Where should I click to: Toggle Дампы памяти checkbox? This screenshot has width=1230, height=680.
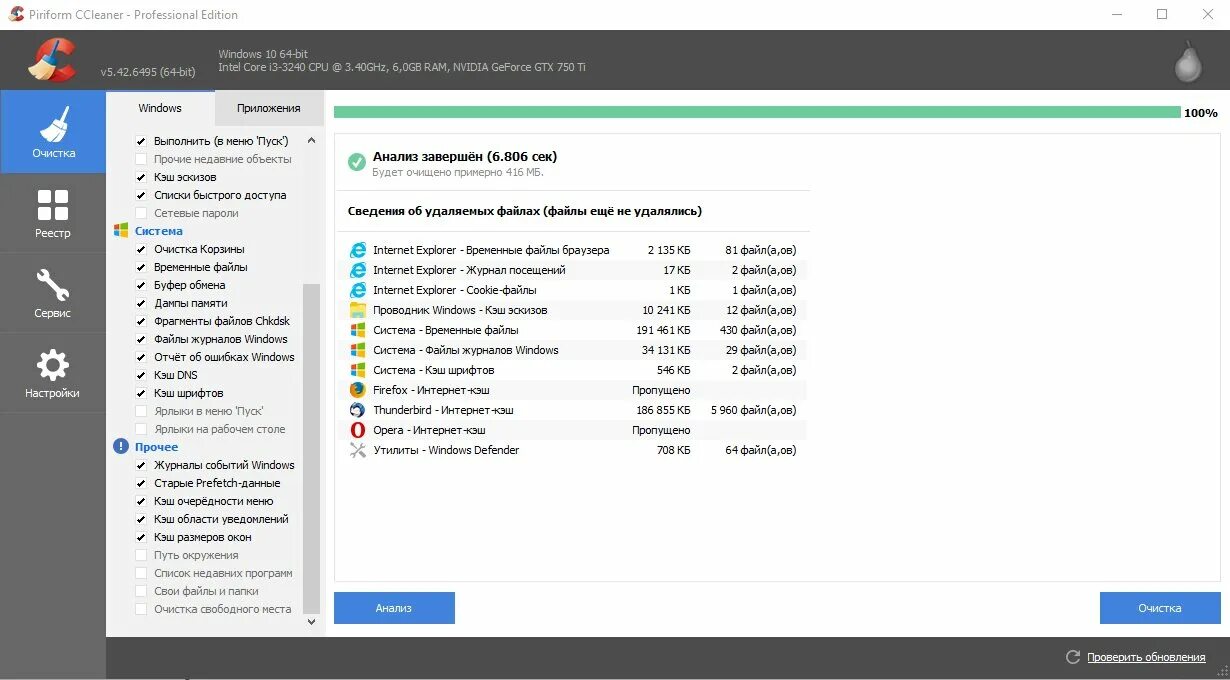[141, 303]
